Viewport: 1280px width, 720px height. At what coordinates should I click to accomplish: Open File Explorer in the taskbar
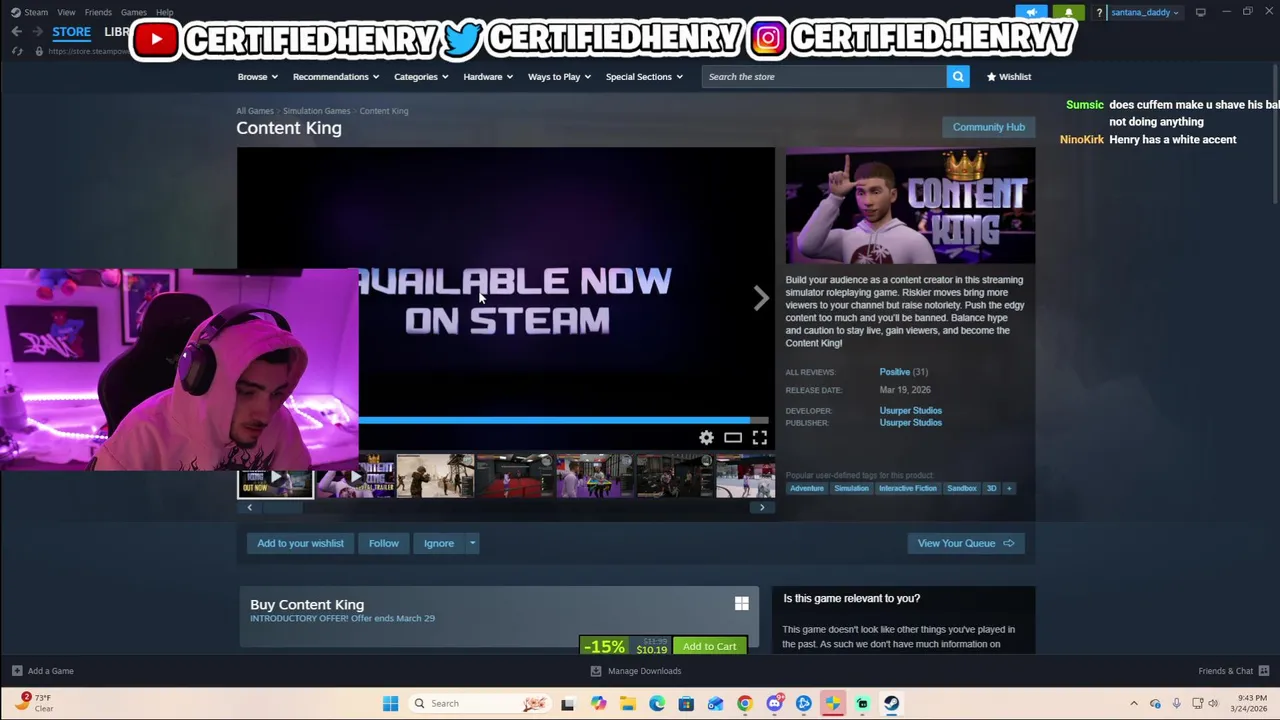pyautogui.click(x=627, y=703)
